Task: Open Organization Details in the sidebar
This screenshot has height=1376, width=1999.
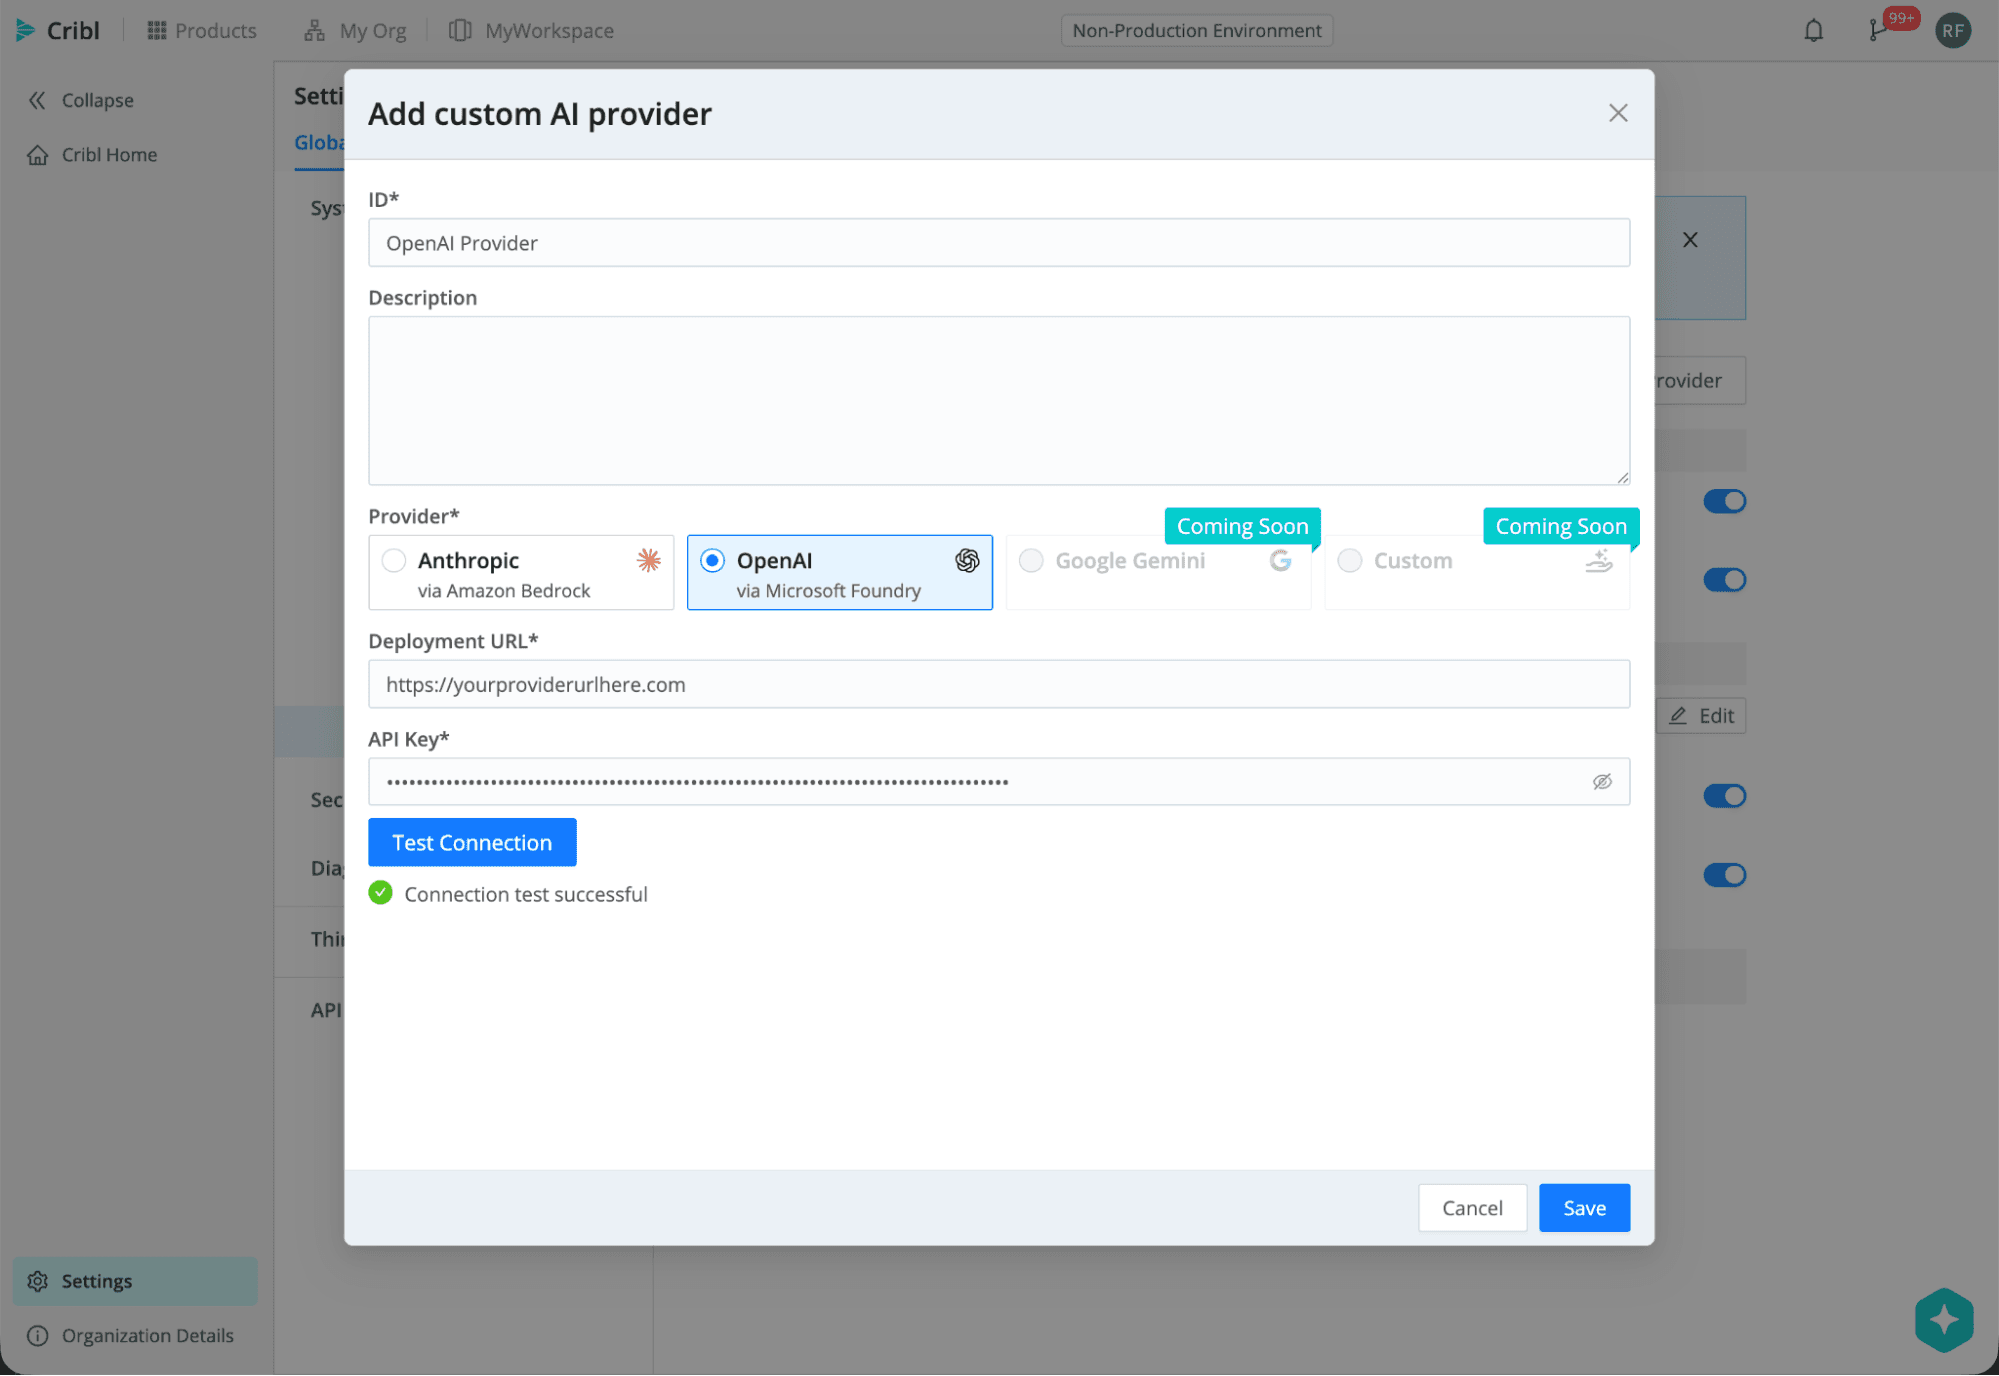Action: coord(147,1335)
